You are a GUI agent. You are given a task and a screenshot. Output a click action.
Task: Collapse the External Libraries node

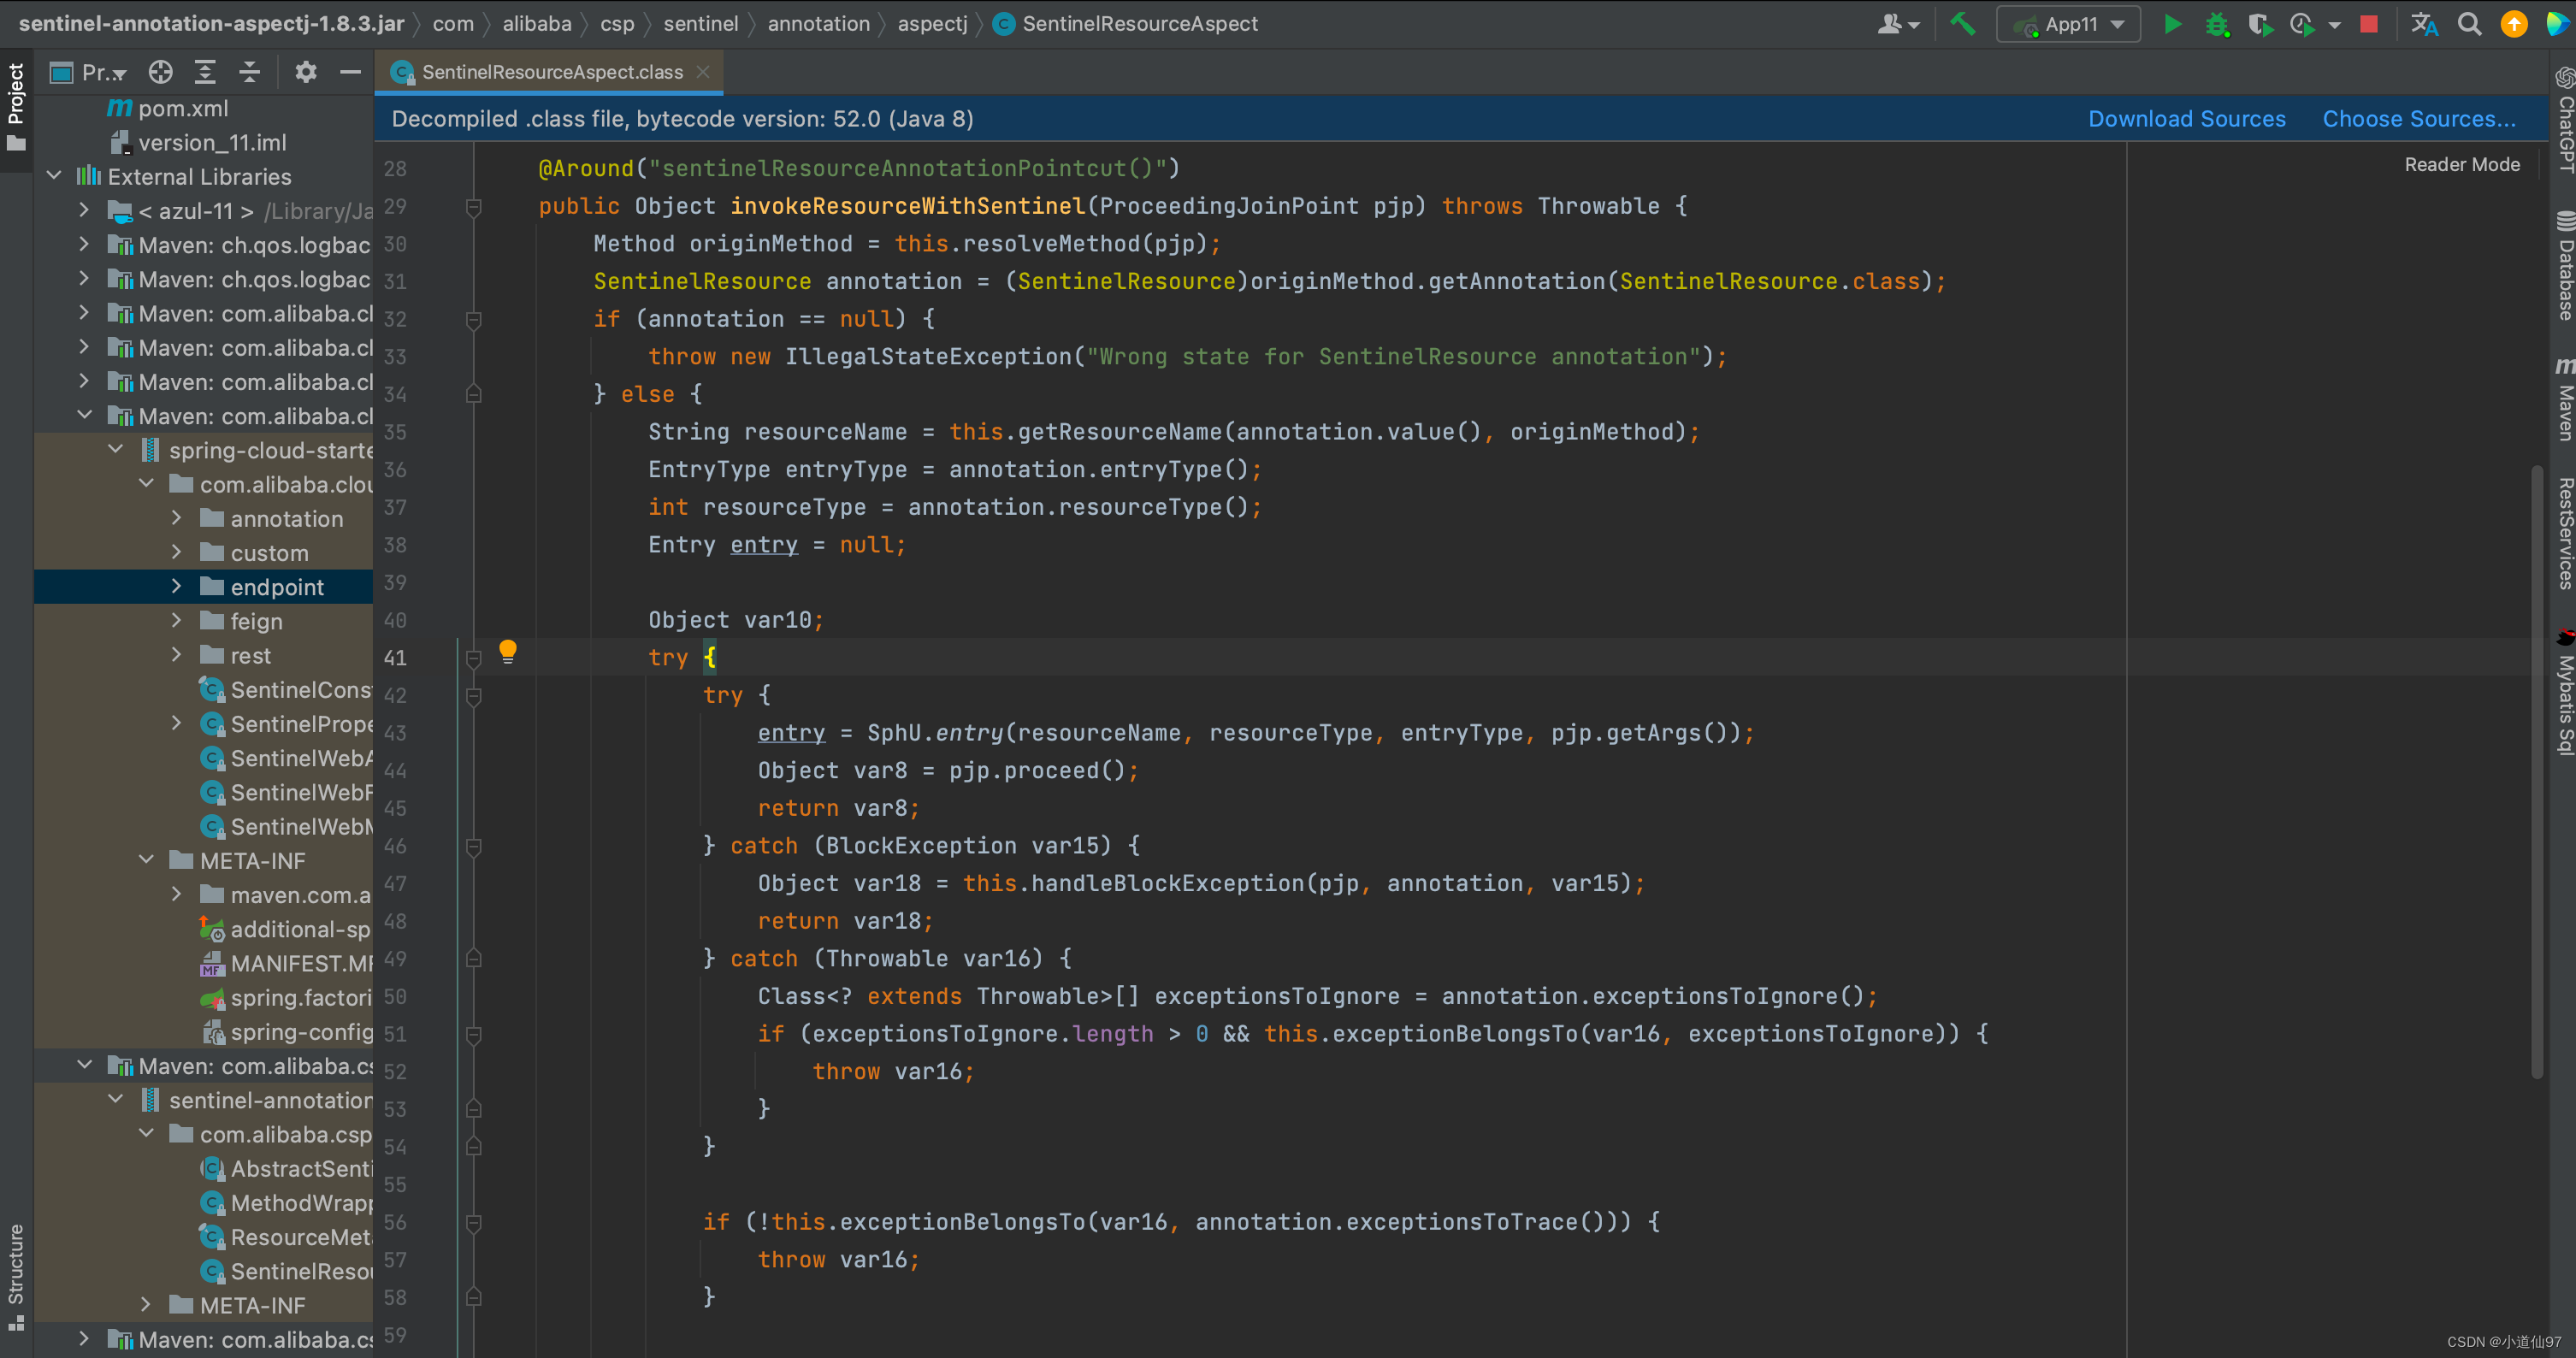[x=54, y=176]
